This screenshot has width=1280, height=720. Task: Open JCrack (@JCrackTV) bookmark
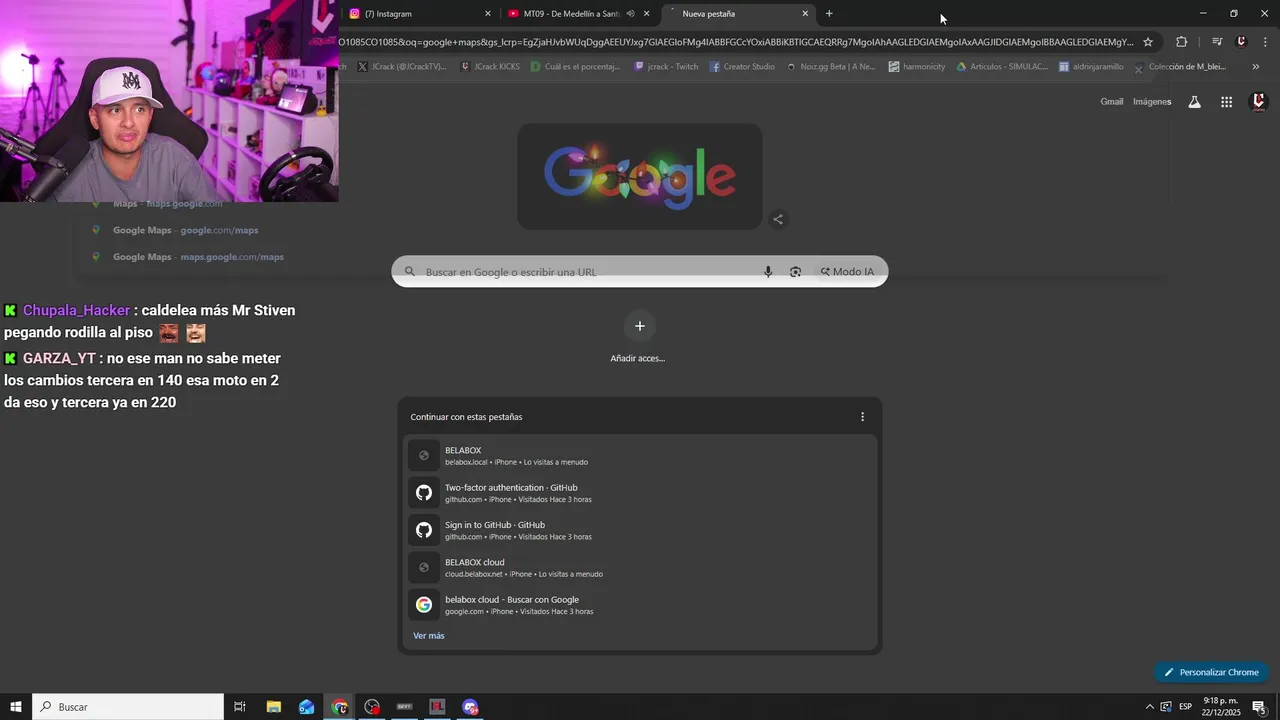(x=401, y=67)
